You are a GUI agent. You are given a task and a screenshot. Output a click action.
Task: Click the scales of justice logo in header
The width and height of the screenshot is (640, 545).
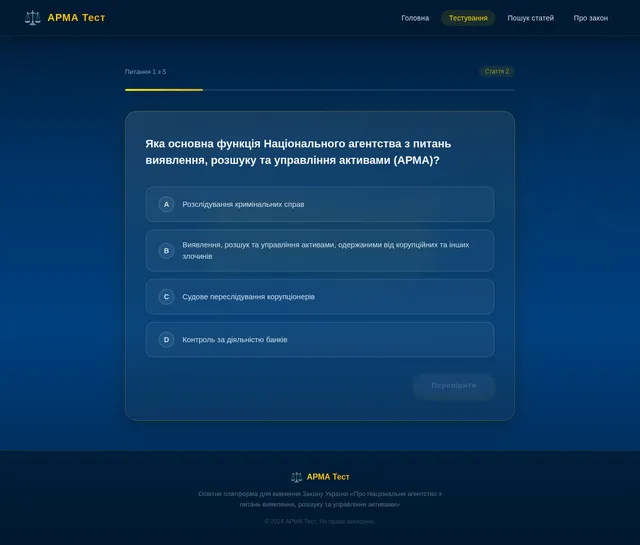pos(33,18)
